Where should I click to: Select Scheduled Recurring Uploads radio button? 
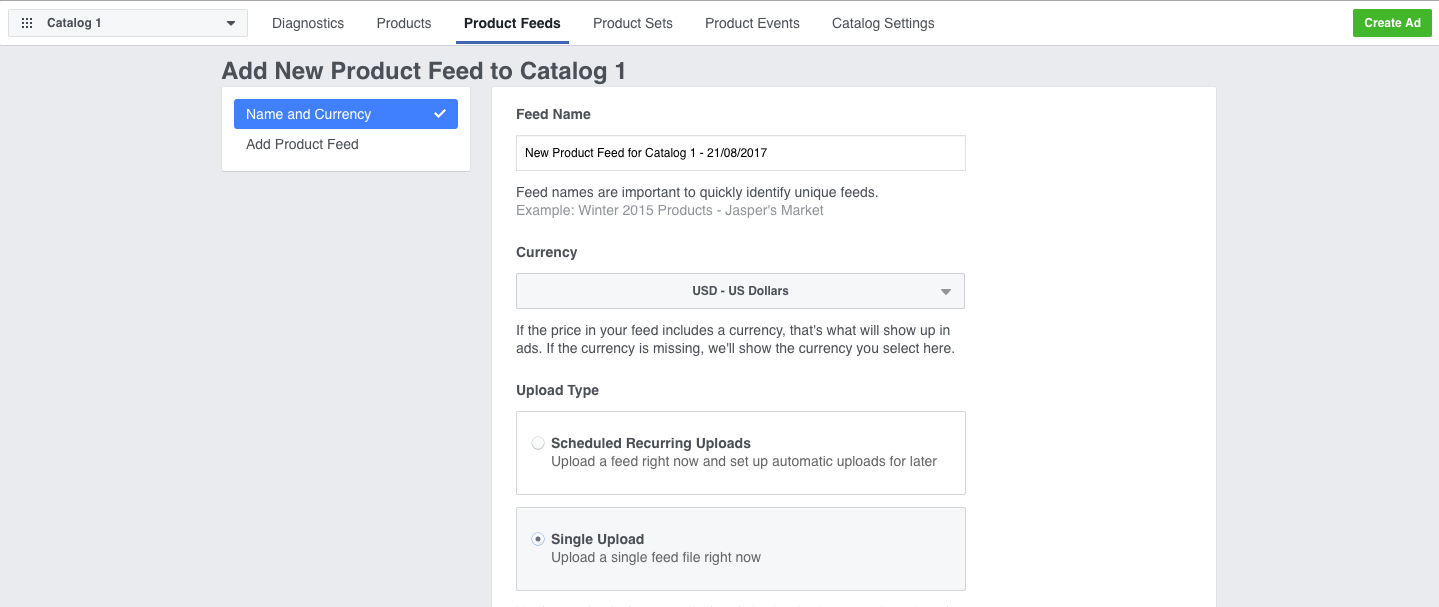[x=538, y=443]
